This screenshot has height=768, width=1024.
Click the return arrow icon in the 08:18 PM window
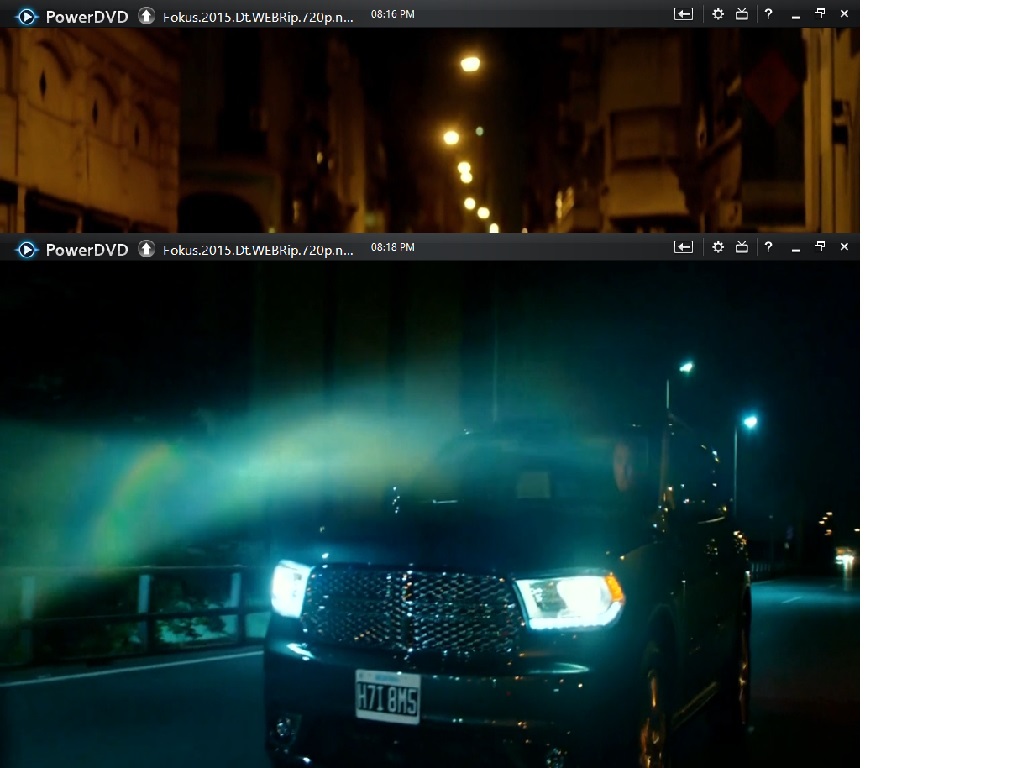(683, 247)
